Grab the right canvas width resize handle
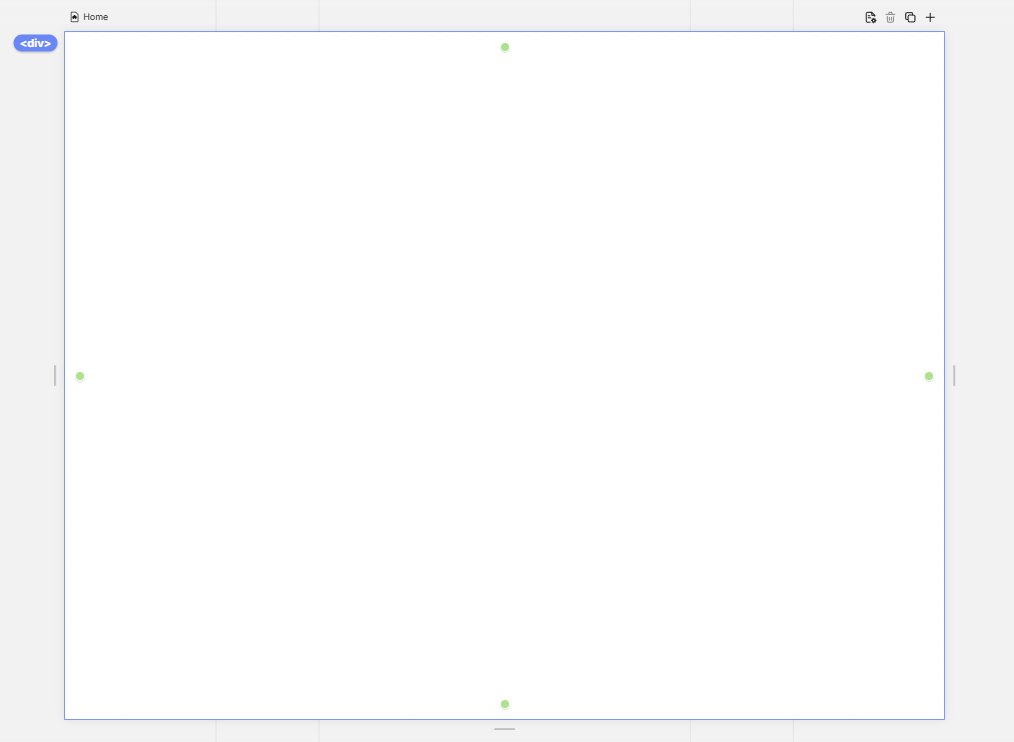1014x742 pixels. 954,375
